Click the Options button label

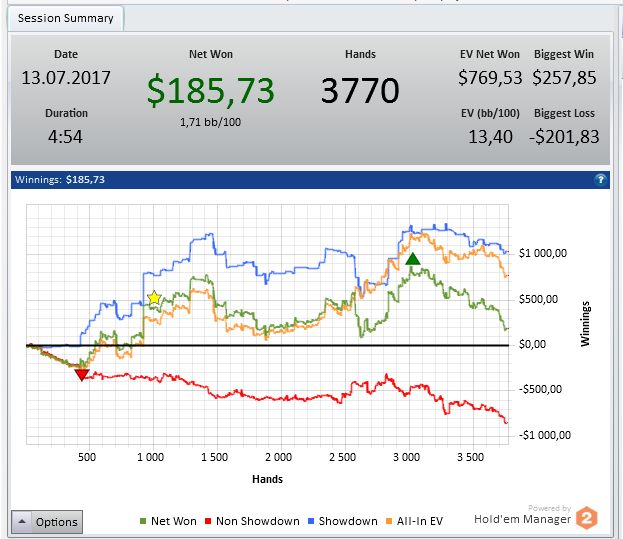click(56, 522)
